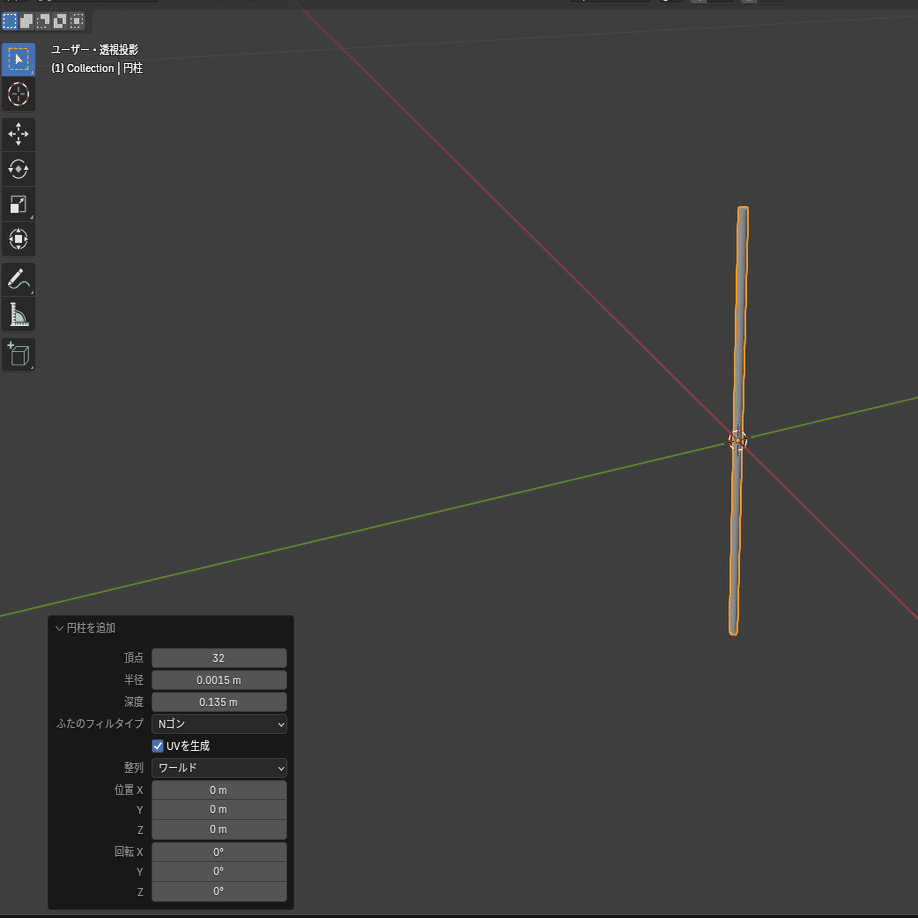Select the Scale tool
Screen dimensions: 918x918
[x=18, y=204]
